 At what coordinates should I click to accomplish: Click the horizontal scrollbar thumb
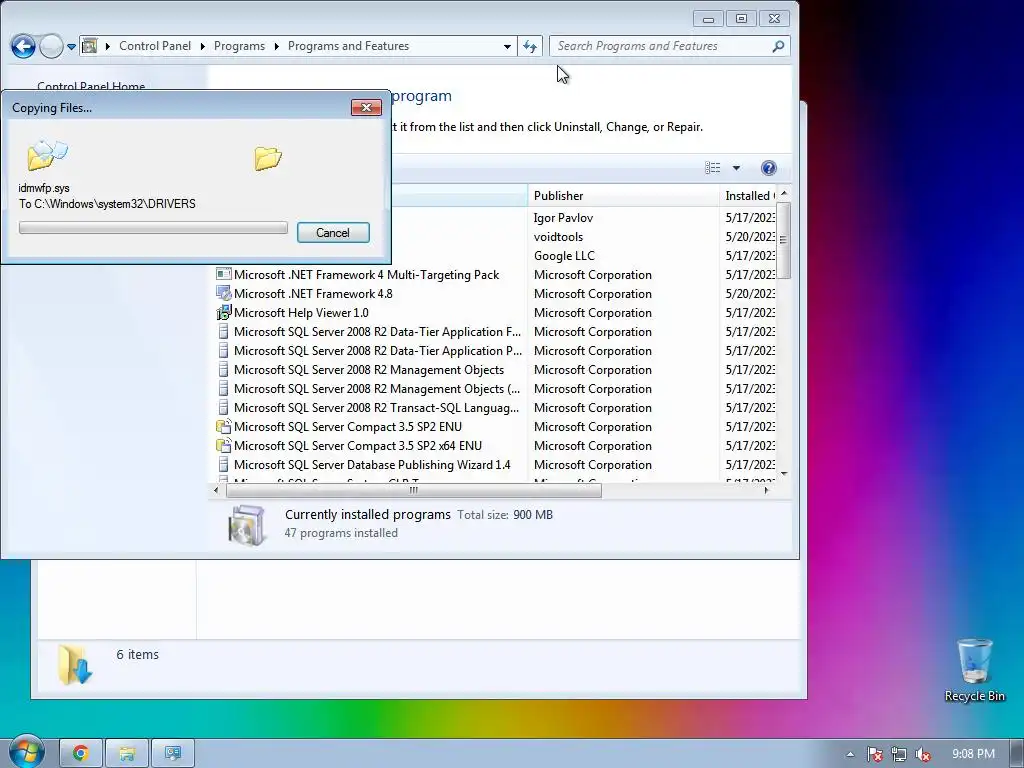[413, 490]
